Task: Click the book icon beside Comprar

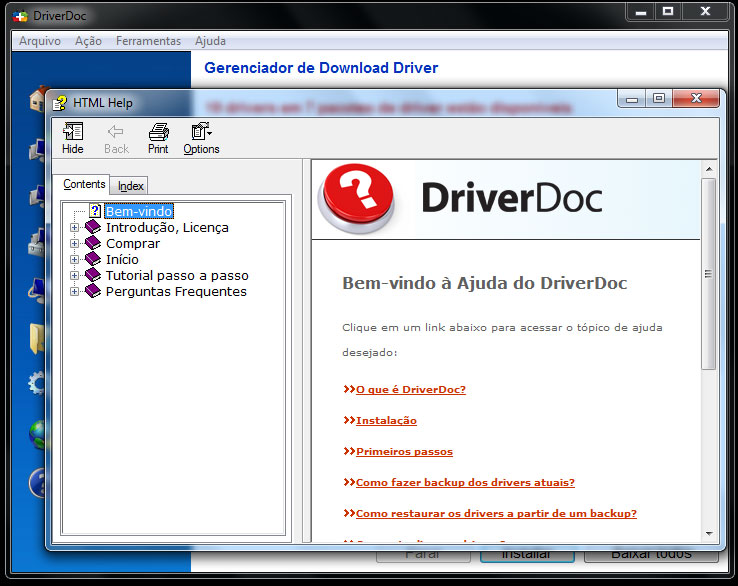Action: point(93,243)
